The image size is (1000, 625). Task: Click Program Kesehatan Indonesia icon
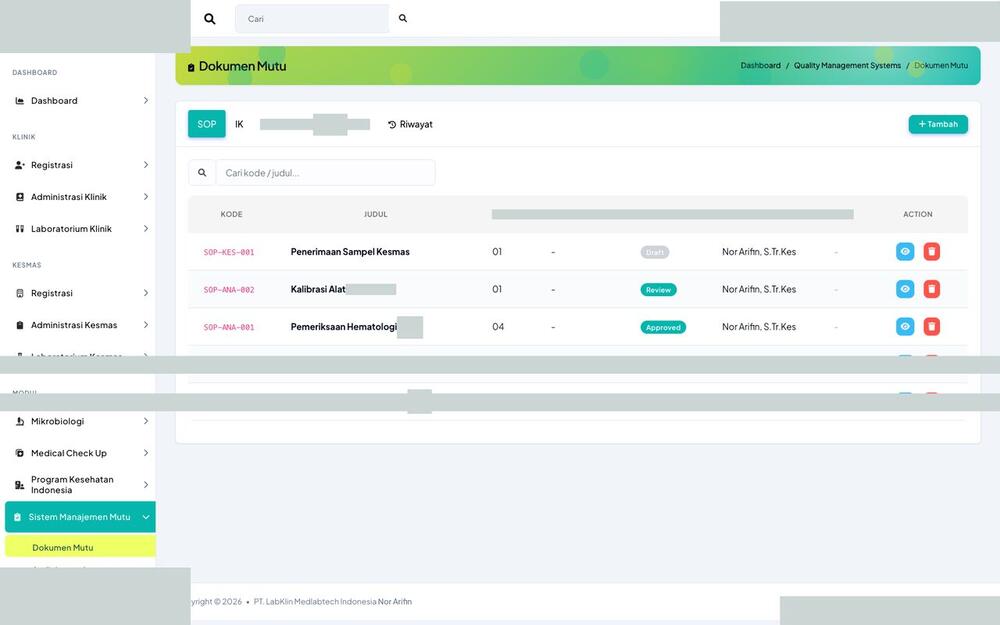[20, 485]
